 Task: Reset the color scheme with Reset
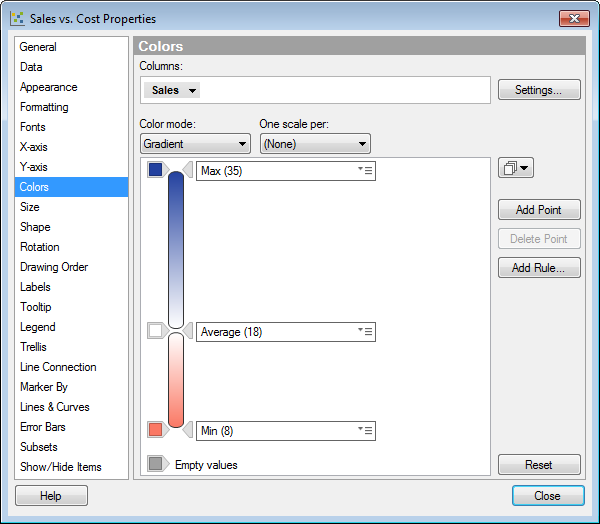pyautogui.click(x=539, y=465)
